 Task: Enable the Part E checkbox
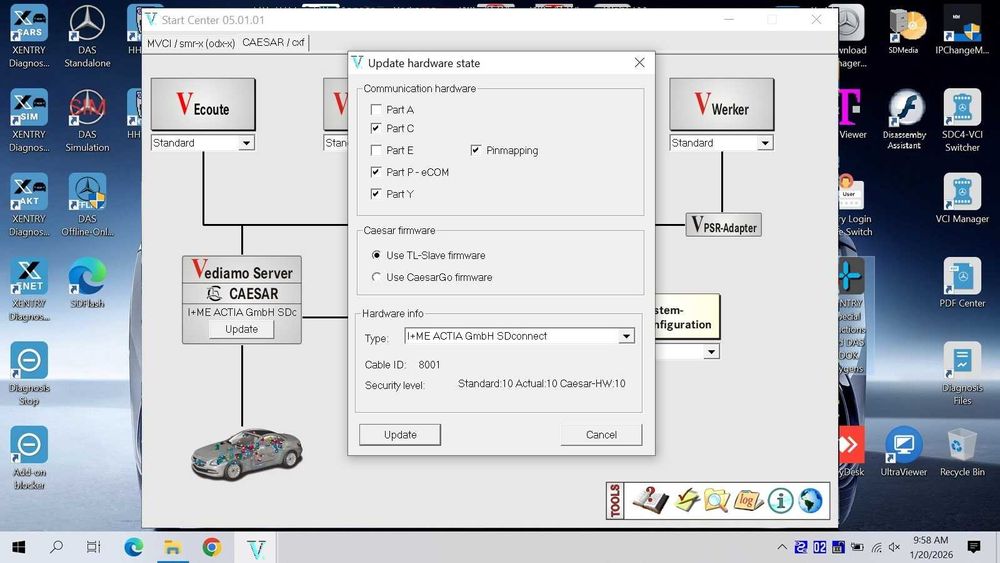point(376,150)
